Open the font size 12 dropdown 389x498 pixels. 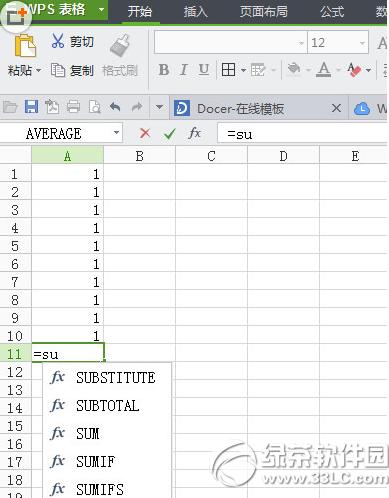tap(362, 43)
